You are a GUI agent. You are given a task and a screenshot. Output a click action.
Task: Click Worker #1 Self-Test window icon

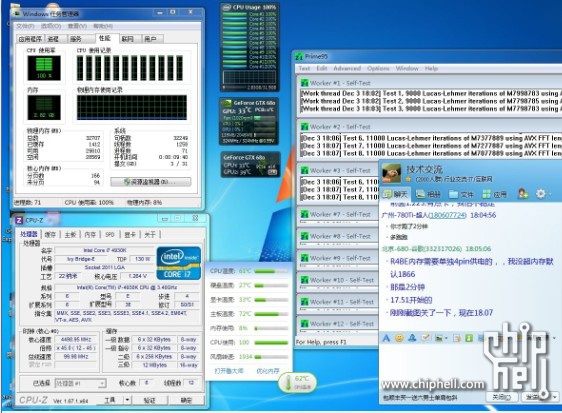tap(305, 83)
